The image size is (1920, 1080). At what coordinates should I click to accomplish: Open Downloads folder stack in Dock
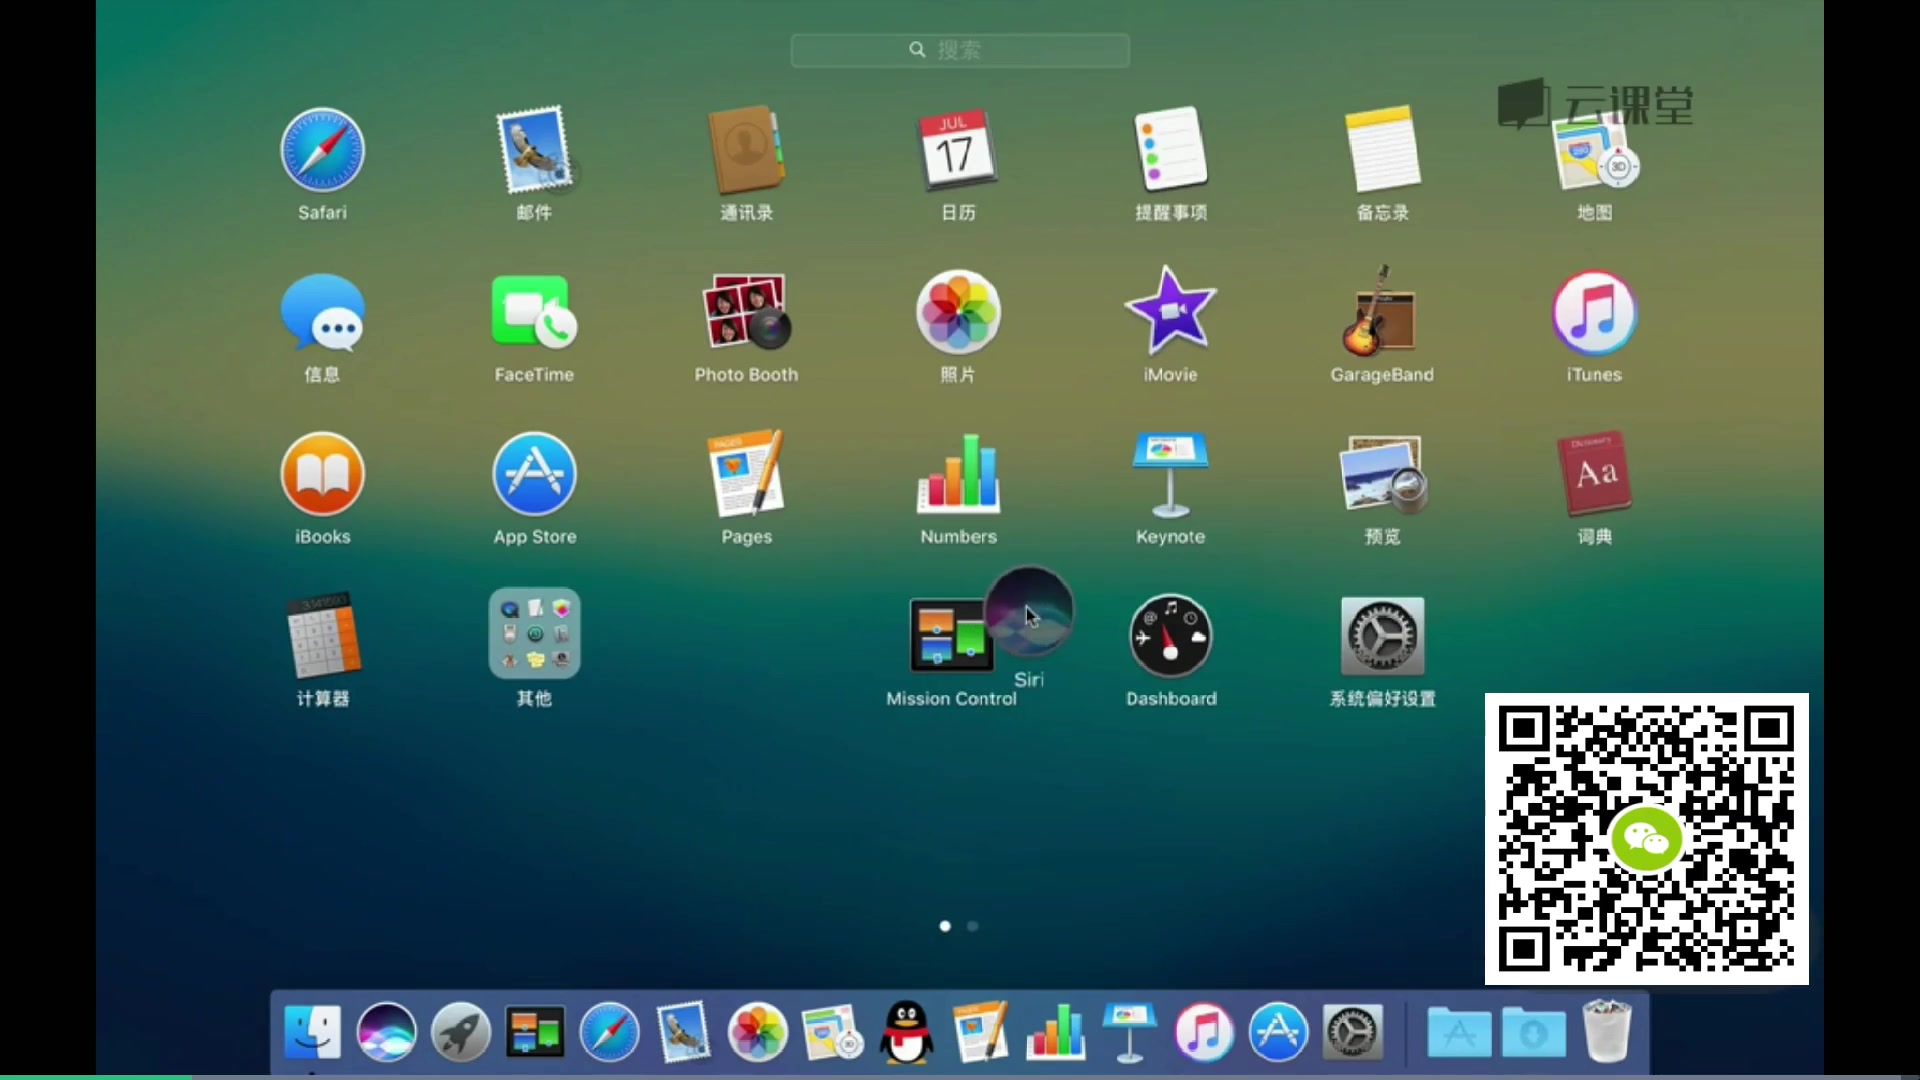pos(1533,1032)
